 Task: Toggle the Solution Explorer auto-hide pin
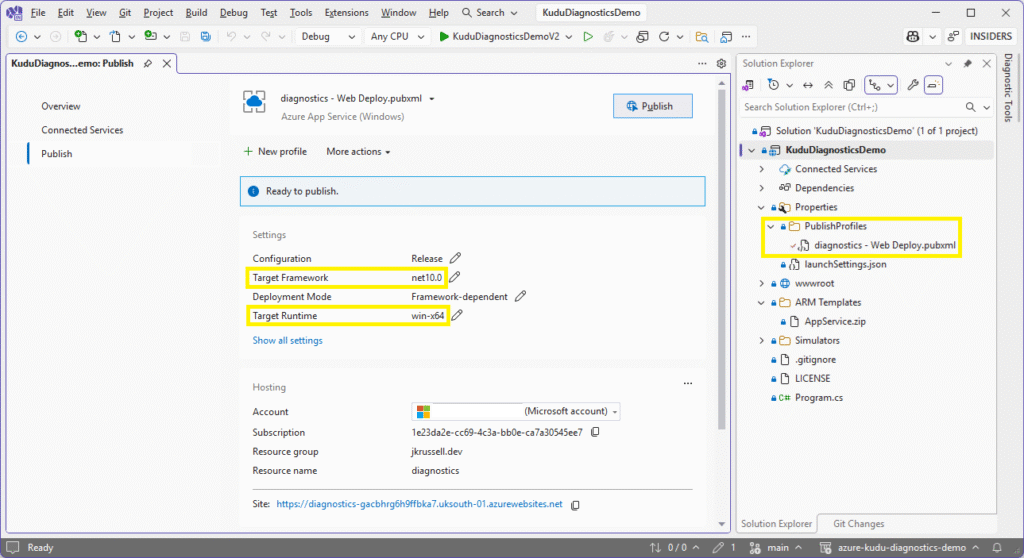coord(967,63)
